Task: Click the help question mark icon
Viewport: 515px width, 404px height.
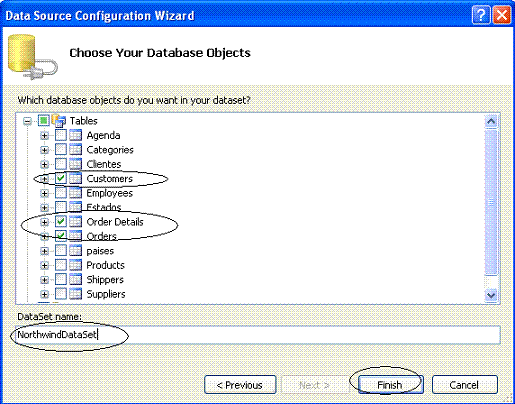Action: coord(481,15)
